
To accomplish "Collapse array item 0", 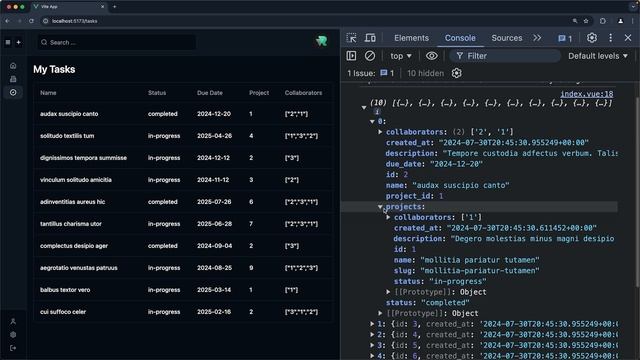I will [372, 121].
